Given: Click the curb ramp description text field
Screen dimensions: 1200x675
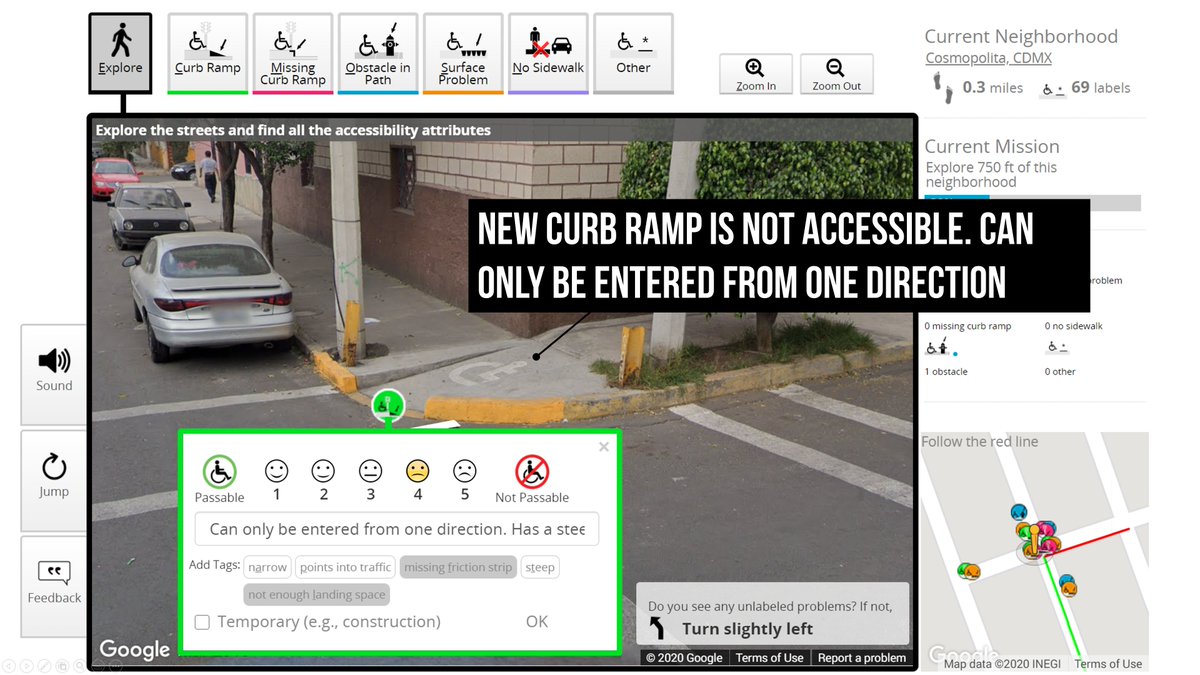Looking at the screenshot, I should pos(396,529).
